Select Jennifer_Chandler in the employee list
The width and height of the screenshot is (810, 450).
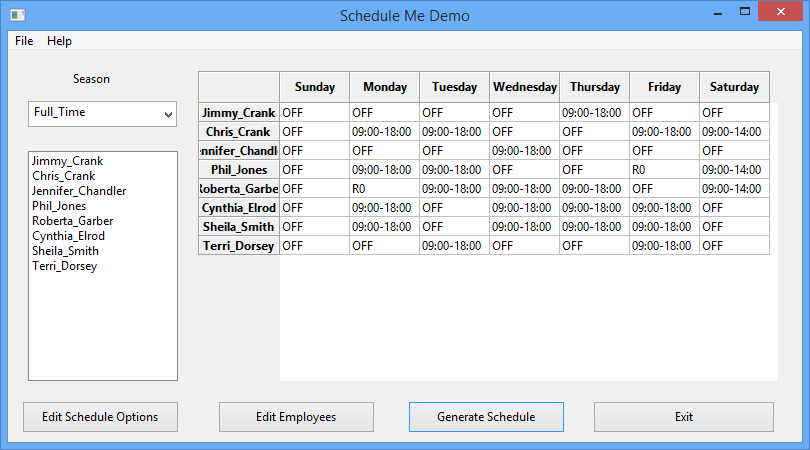79,191
